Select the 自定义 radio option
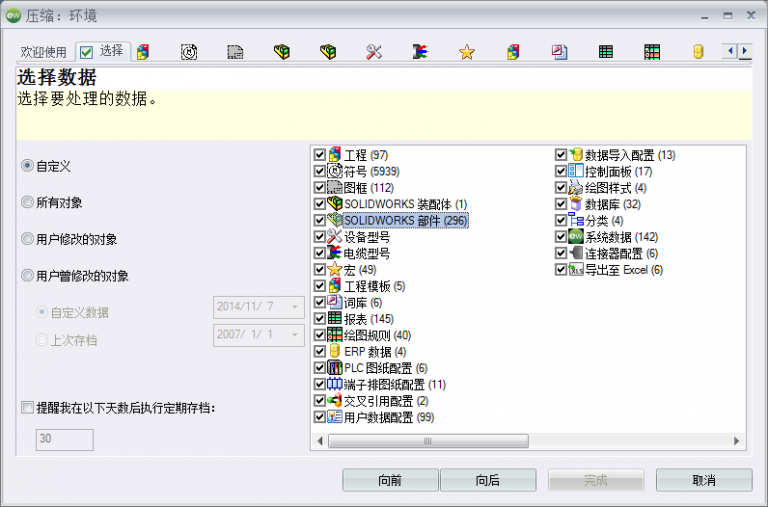This screenshot has height=507, width=768. pyautogui.click(x=27, y=166)
